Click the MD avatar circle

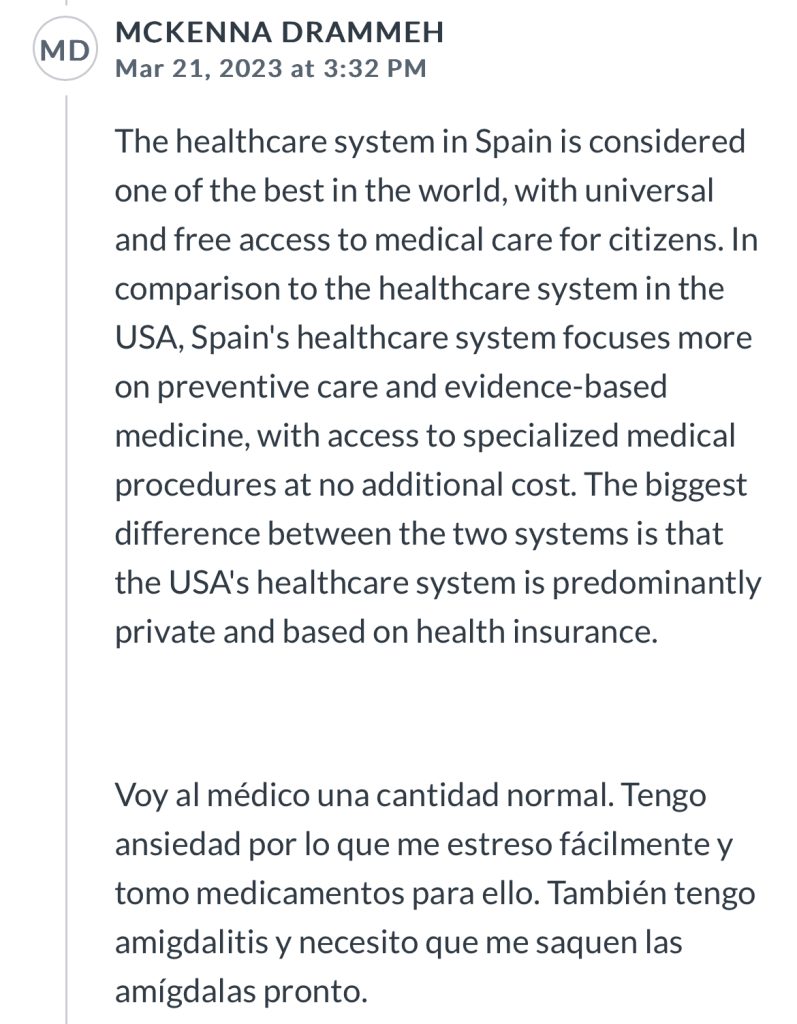click(x=65, y=50)
